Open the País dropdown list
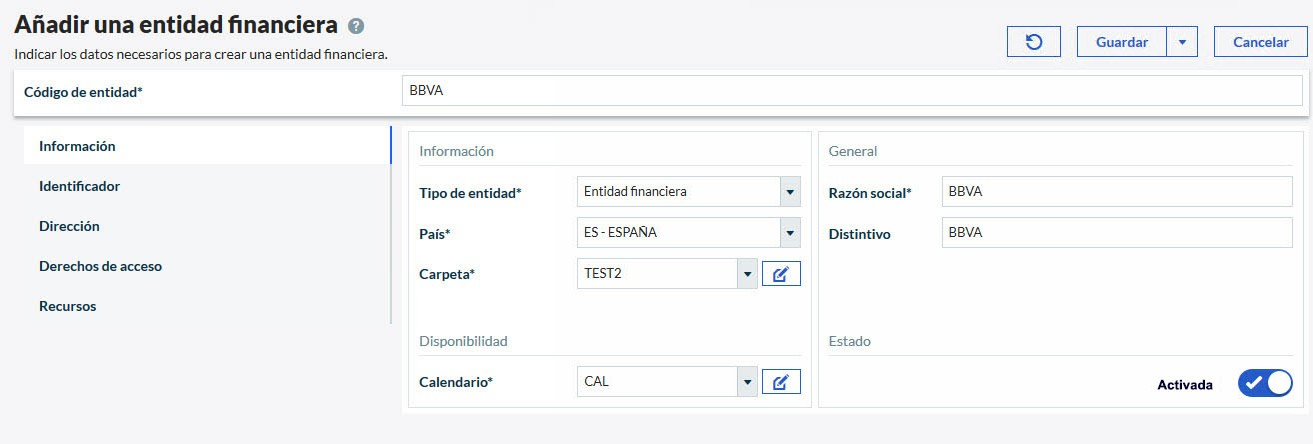1313x444 pixels. 790,233
